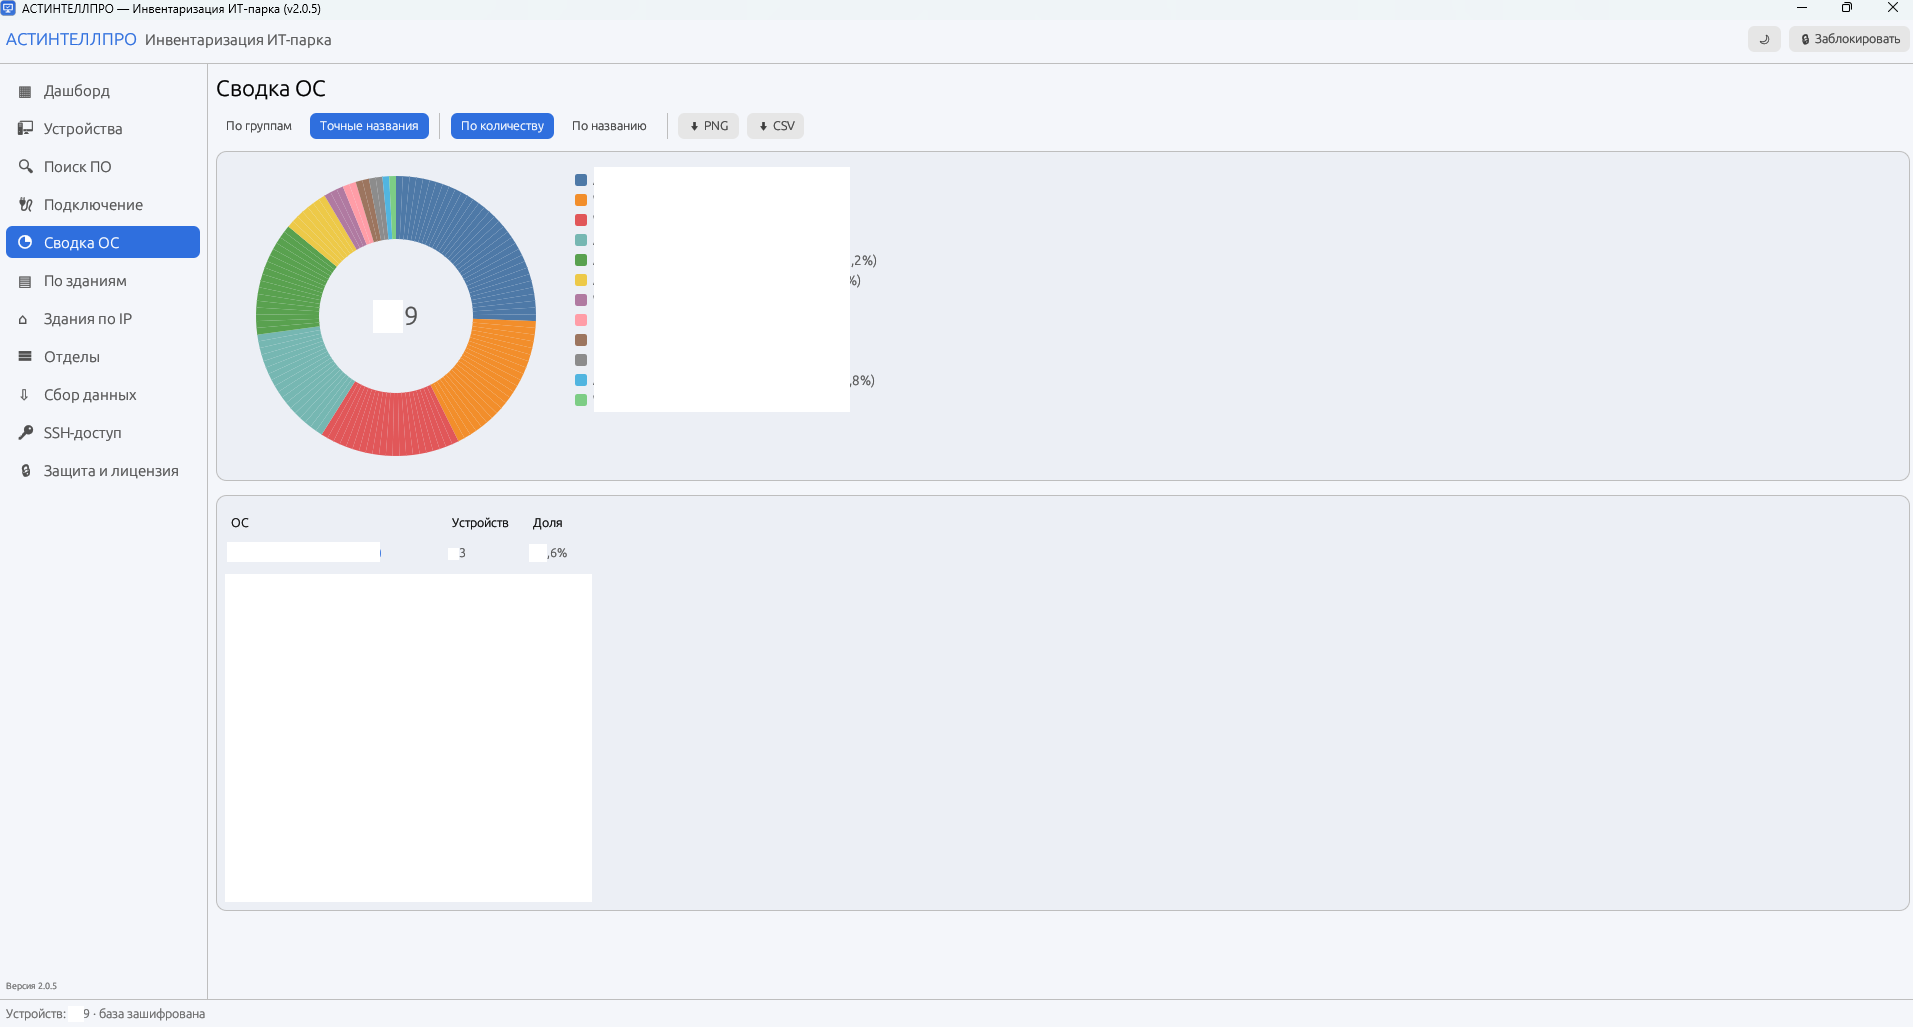Click the база зашифрована status text
Screen dimensions: 1913x1027
tap(152, 1014)
